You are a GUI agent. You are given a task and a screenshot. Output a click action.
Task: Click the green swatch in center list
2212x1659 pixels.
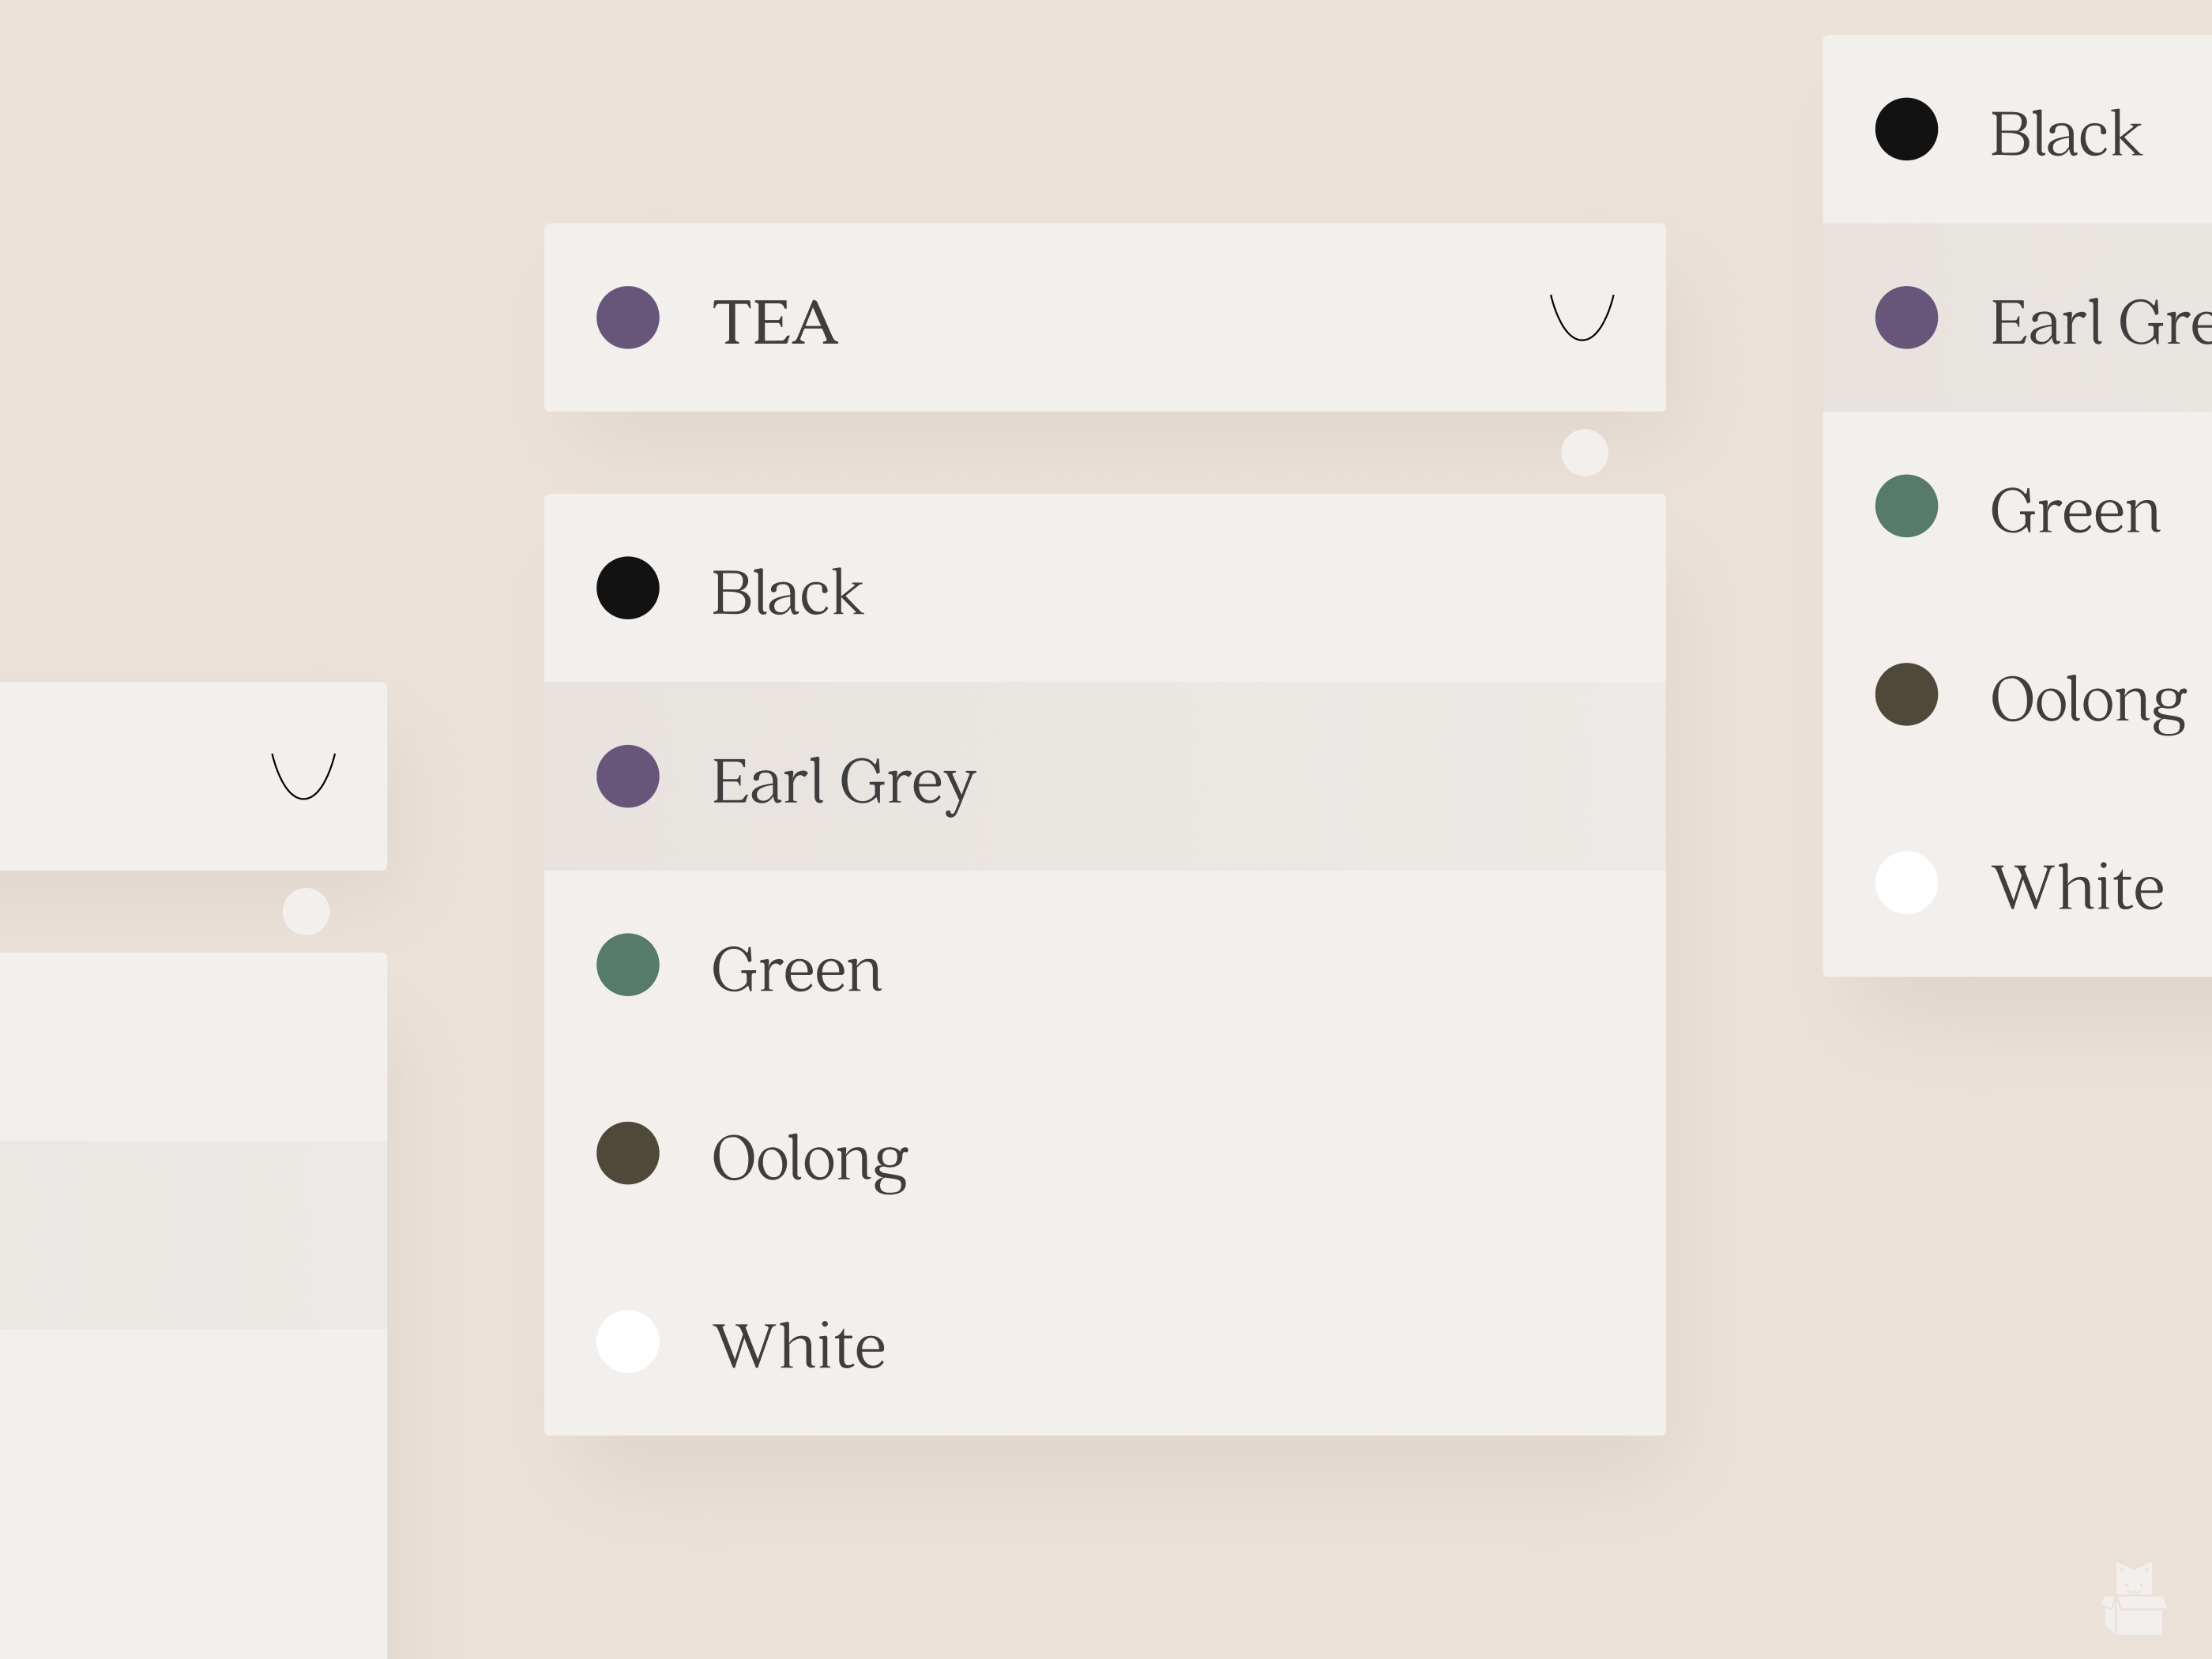[x=628, y=965]
